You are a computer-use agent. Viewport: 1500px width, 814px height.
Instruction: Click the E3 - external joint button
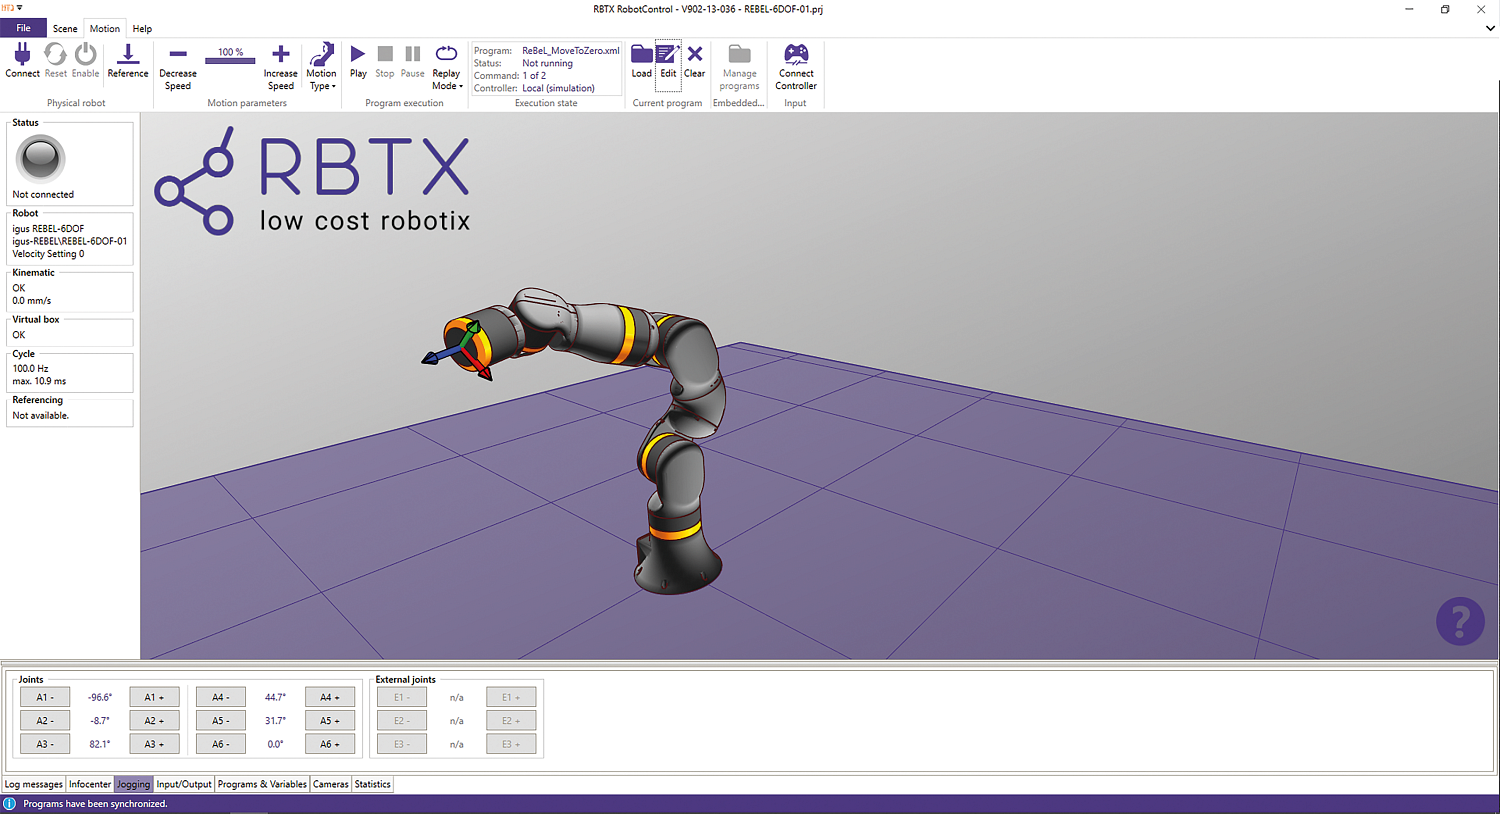(x=402, y=744)
